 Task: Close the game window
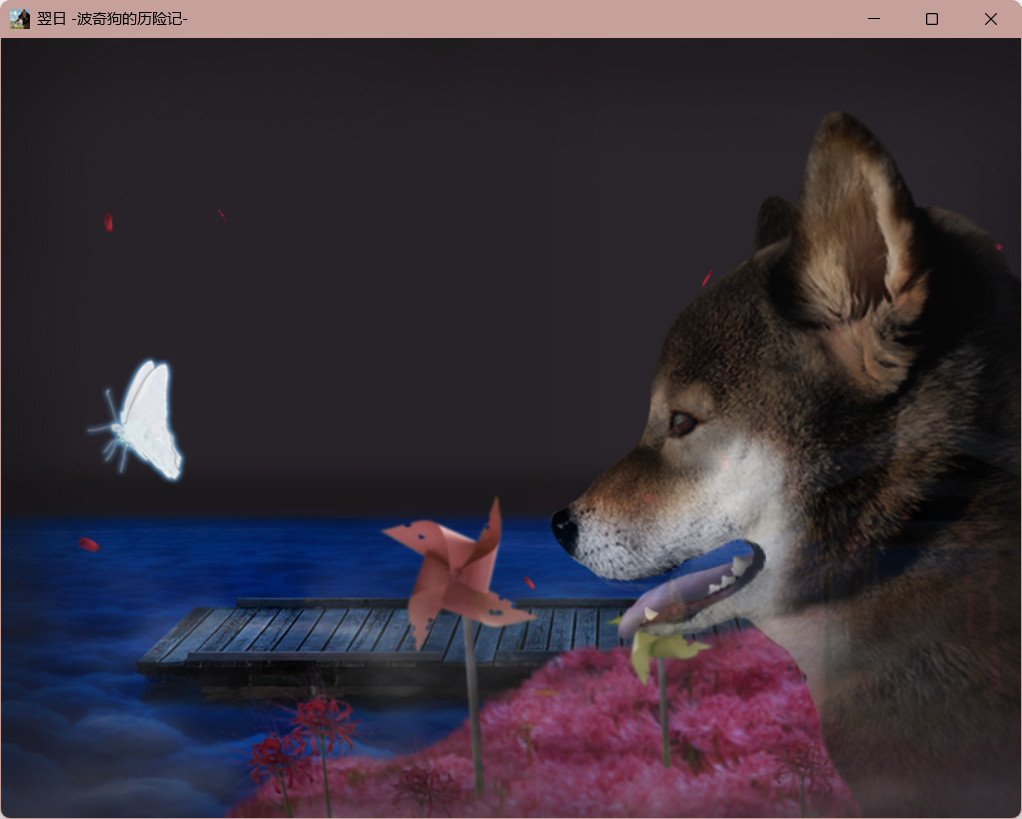(990, 19)
